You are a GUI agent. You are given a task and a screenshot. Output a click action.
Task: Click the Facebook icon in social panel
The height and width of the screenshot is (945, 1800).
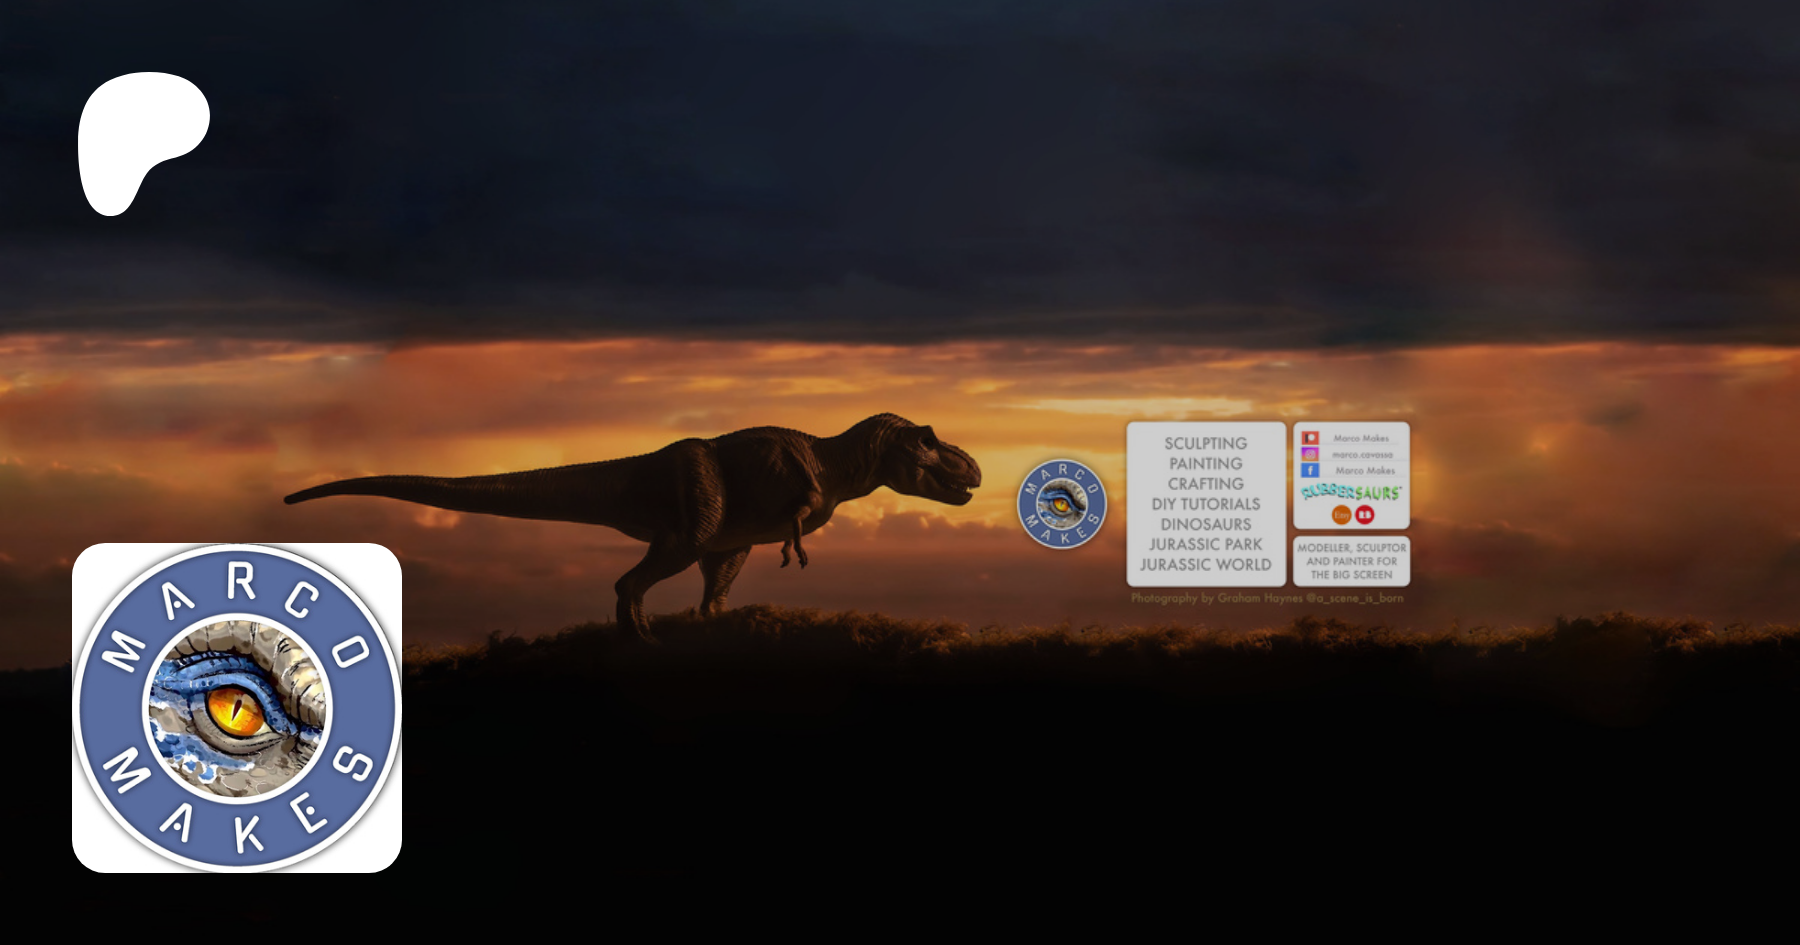pyautogui.click(x=1310, y=470)
